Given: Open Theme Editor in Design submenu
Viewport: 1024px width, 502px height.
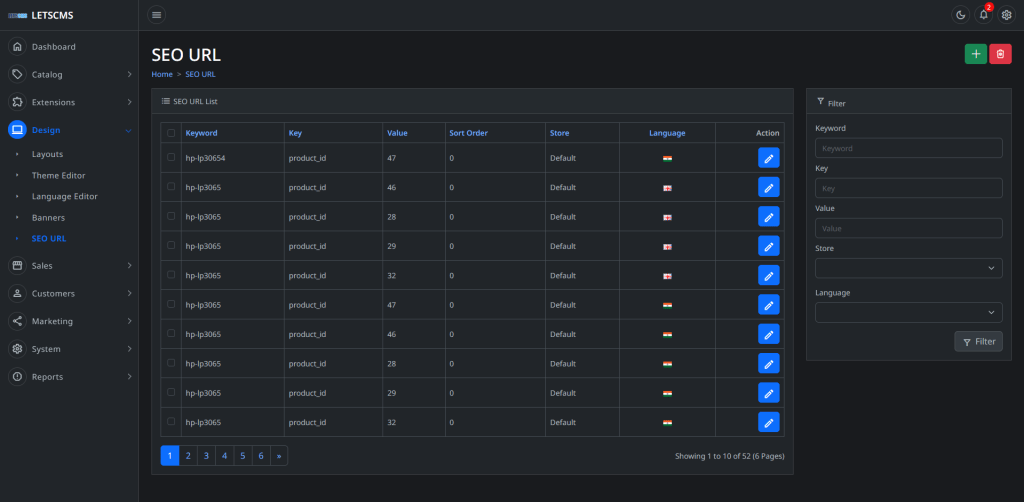Looking at the screenshot, I should point(58,176).
